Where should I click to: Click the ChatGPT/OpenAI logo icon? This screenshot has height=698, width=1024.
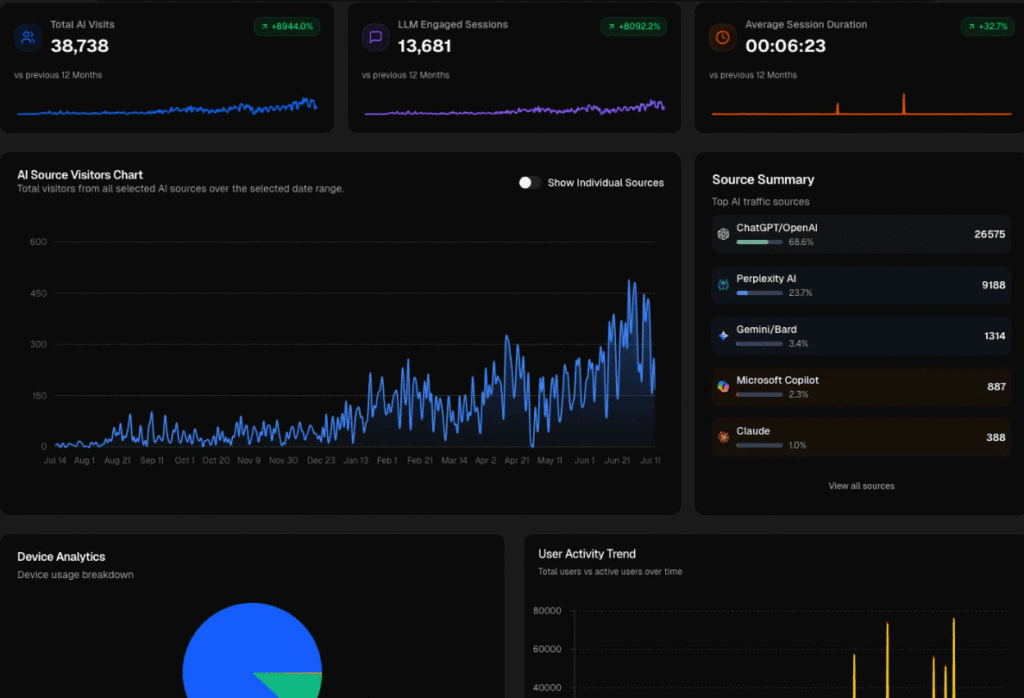pos(723,234)
